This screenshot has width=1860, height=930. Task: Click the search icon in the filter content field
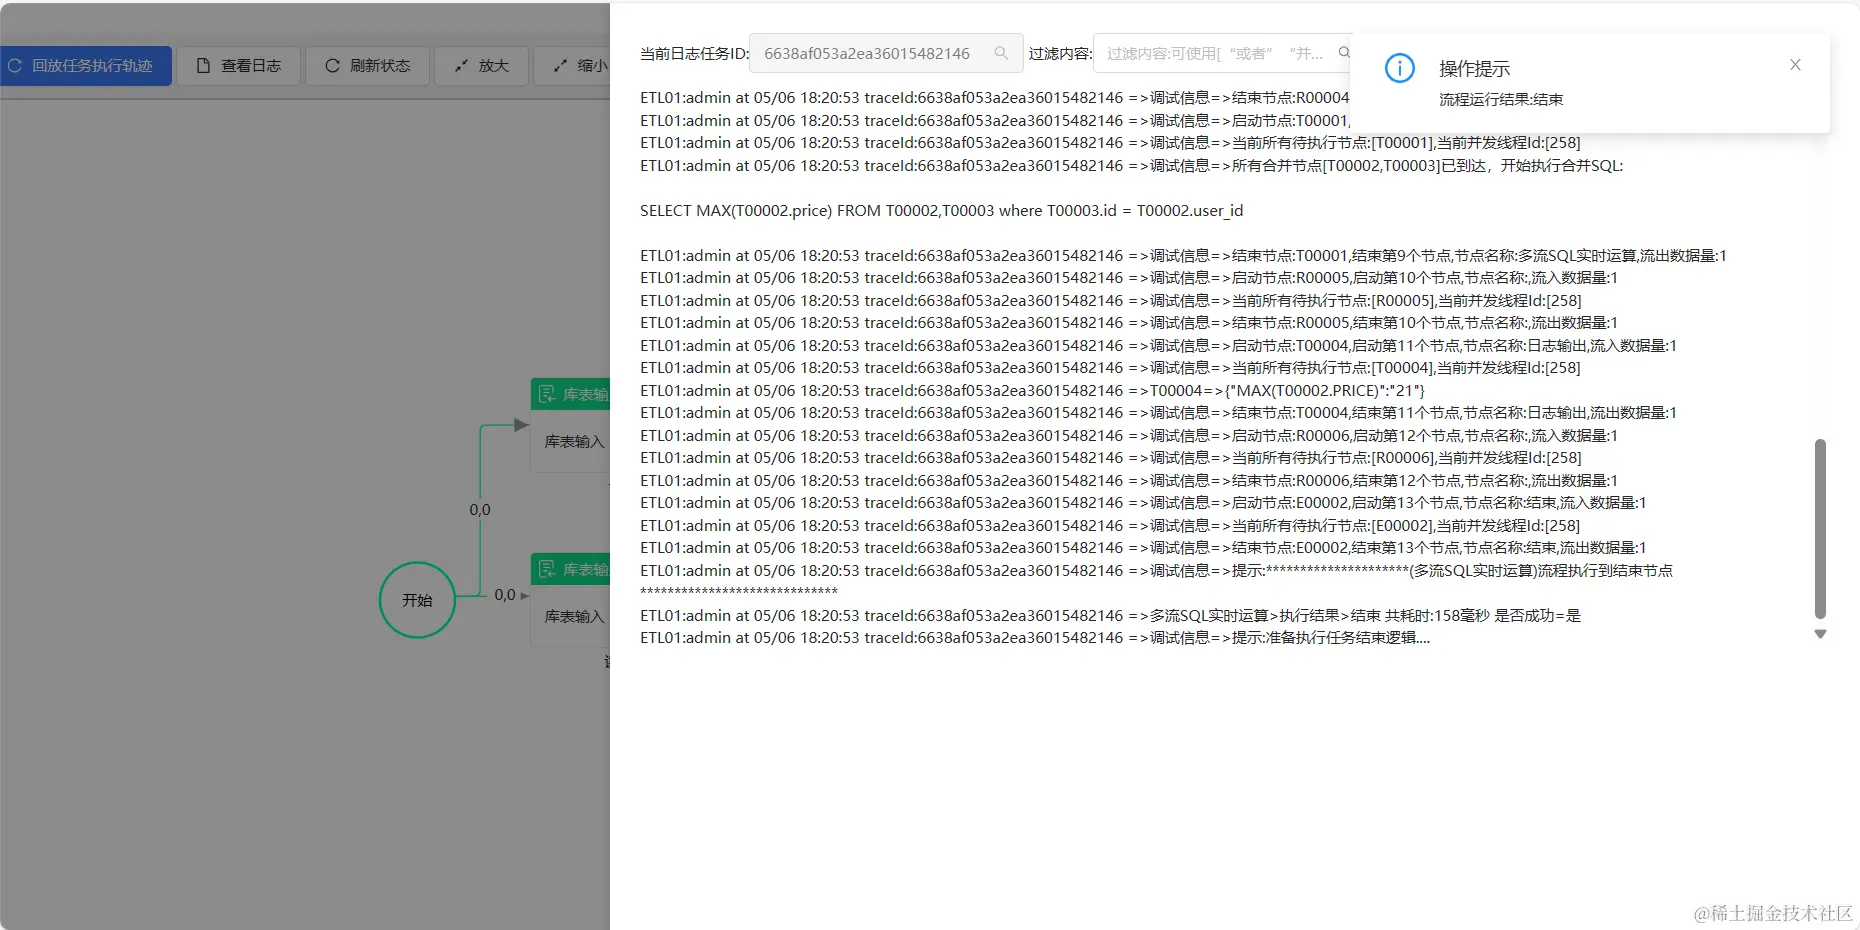coord(1344,53)
